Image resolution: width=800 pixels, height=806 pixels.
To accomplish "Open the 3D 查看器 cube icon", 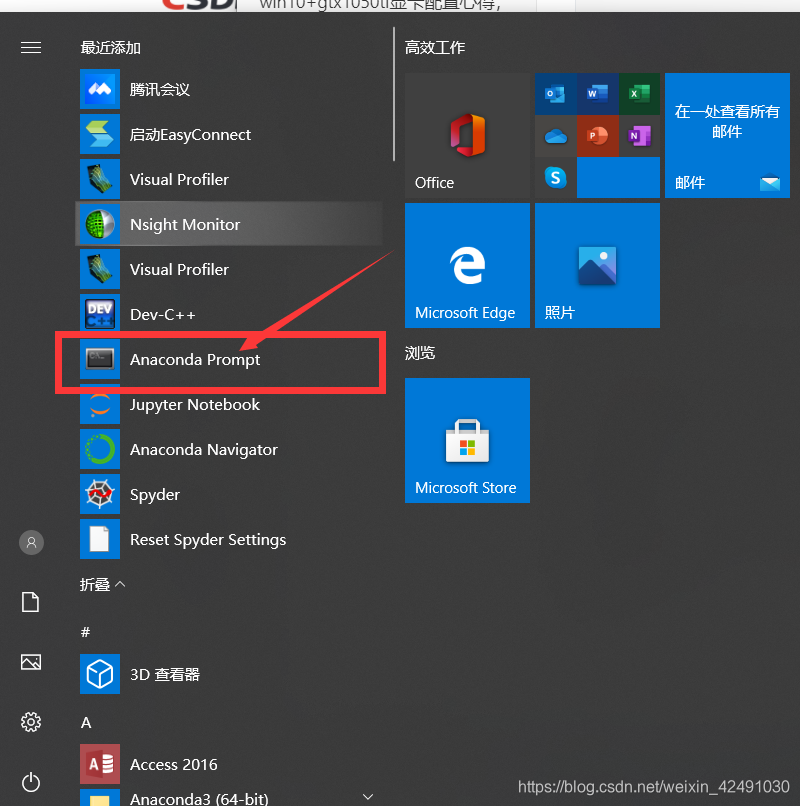I will tap(100, 674).
